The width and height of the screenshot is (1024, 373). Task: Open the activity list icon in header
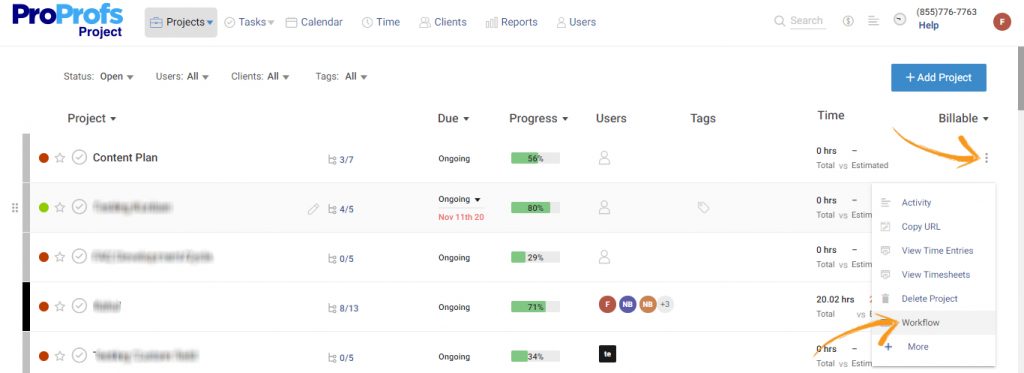[874, 21]
